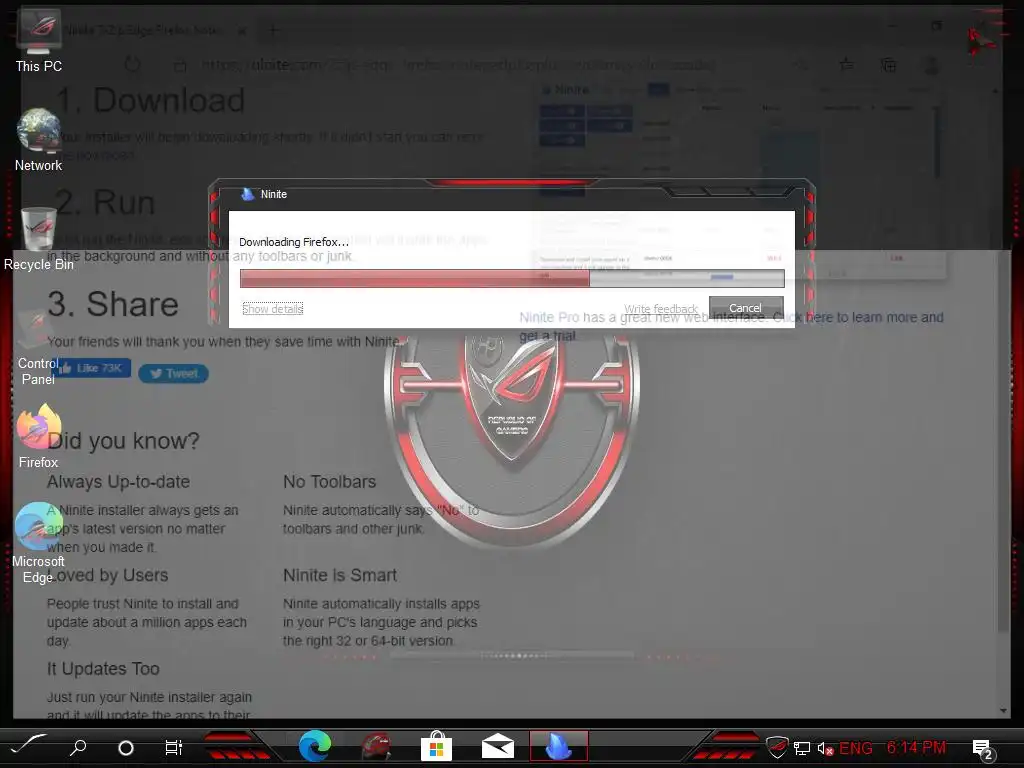Click Facebook Like 73K button

[91, 368]
